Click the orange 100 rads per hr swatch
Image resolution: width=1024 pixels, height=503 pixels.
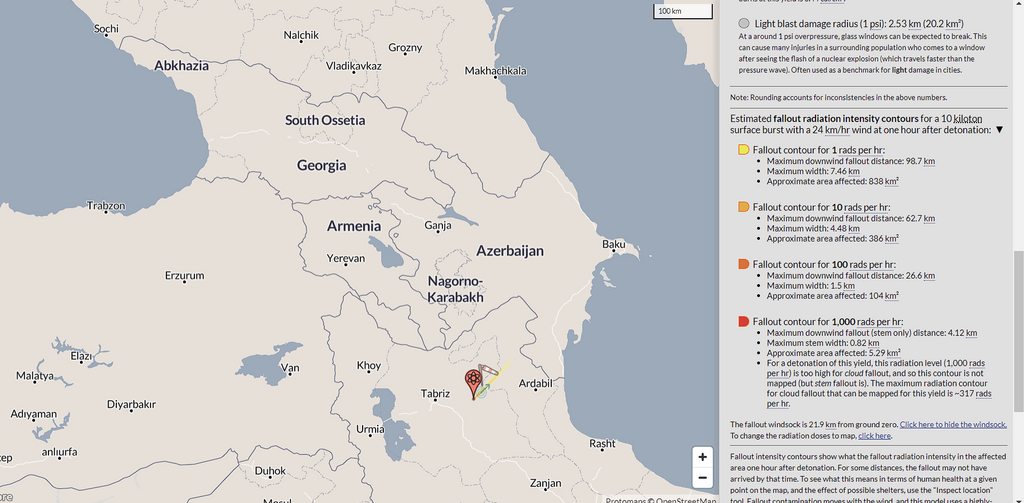(743, 265)
